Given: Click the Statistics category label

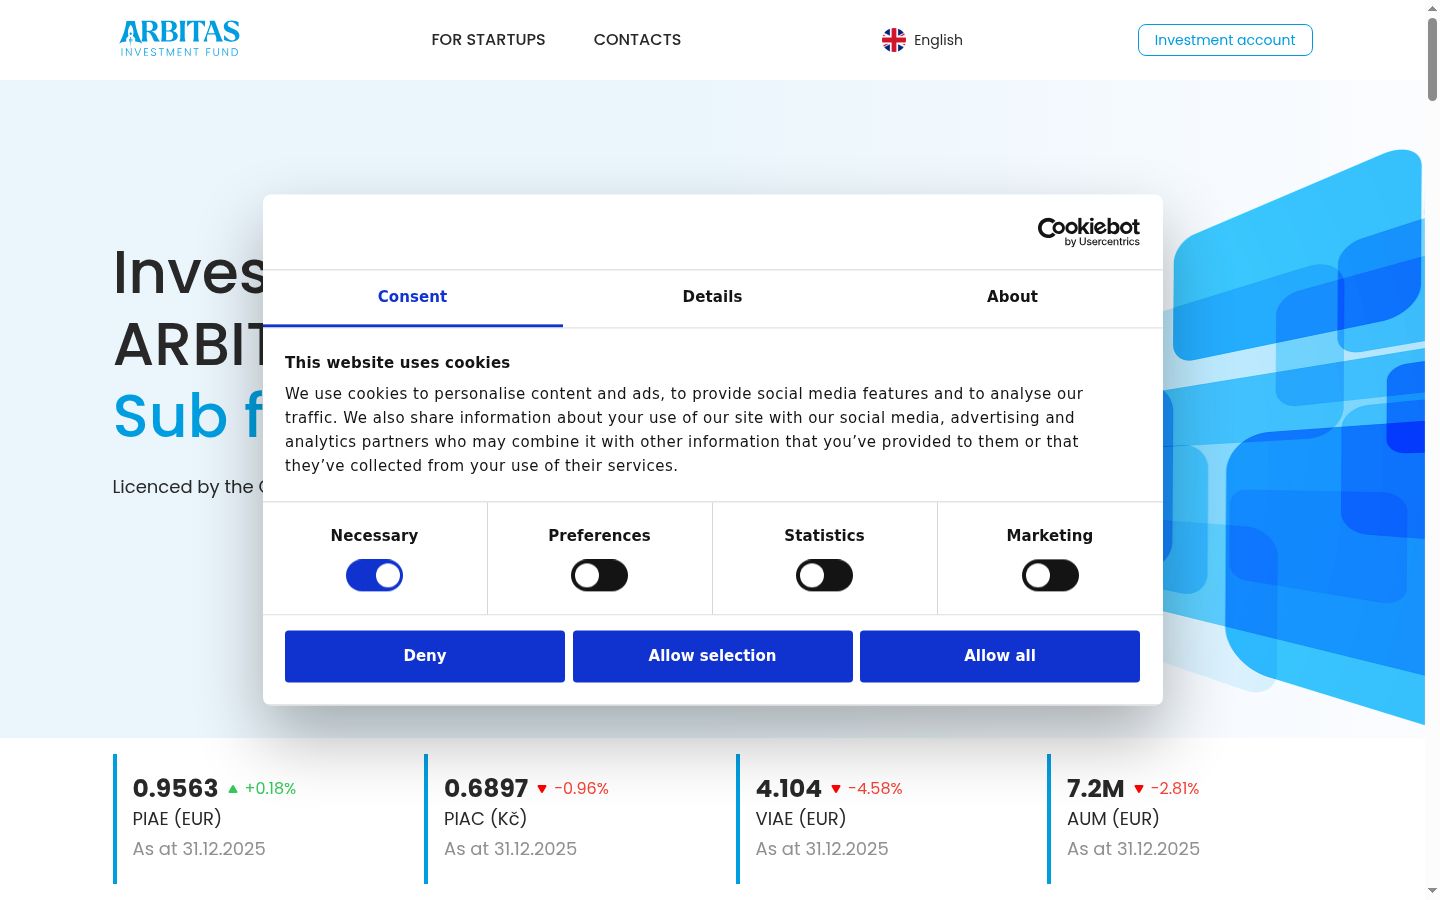Looking at the screenshot, I should pos(824,536).
